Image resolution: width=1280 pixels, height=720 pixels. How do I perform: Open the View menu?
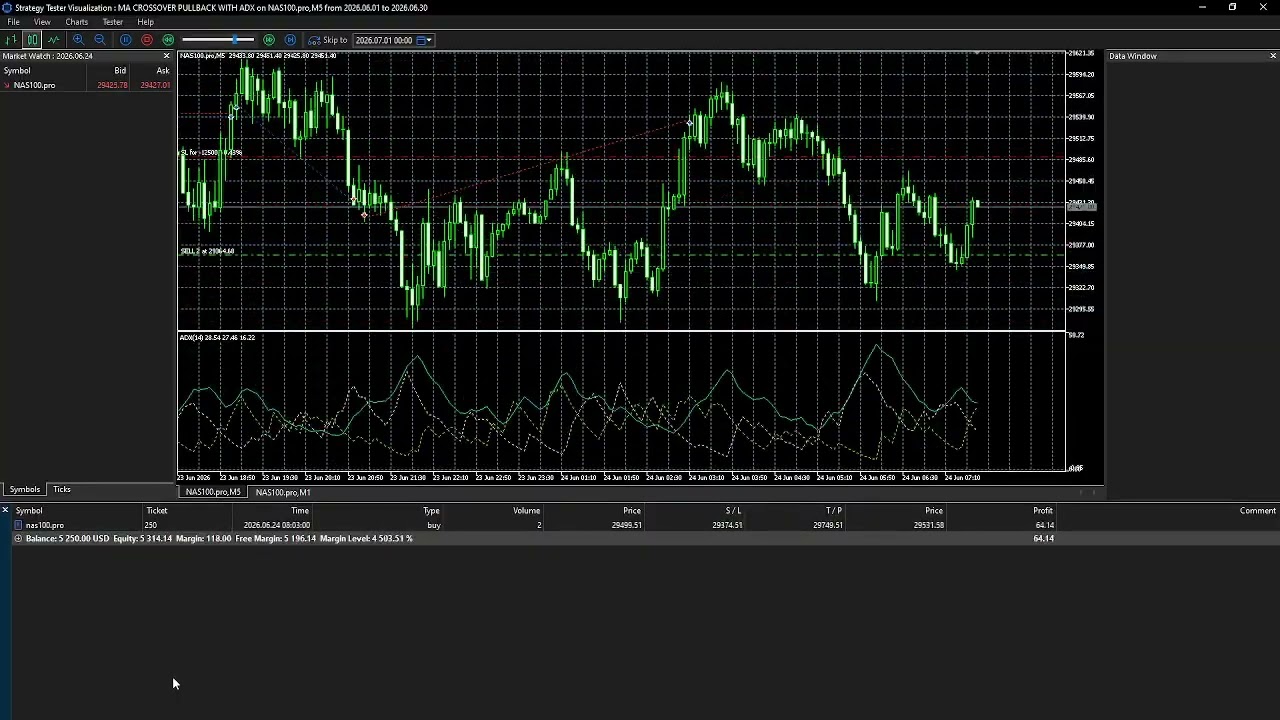coord(42,22)
